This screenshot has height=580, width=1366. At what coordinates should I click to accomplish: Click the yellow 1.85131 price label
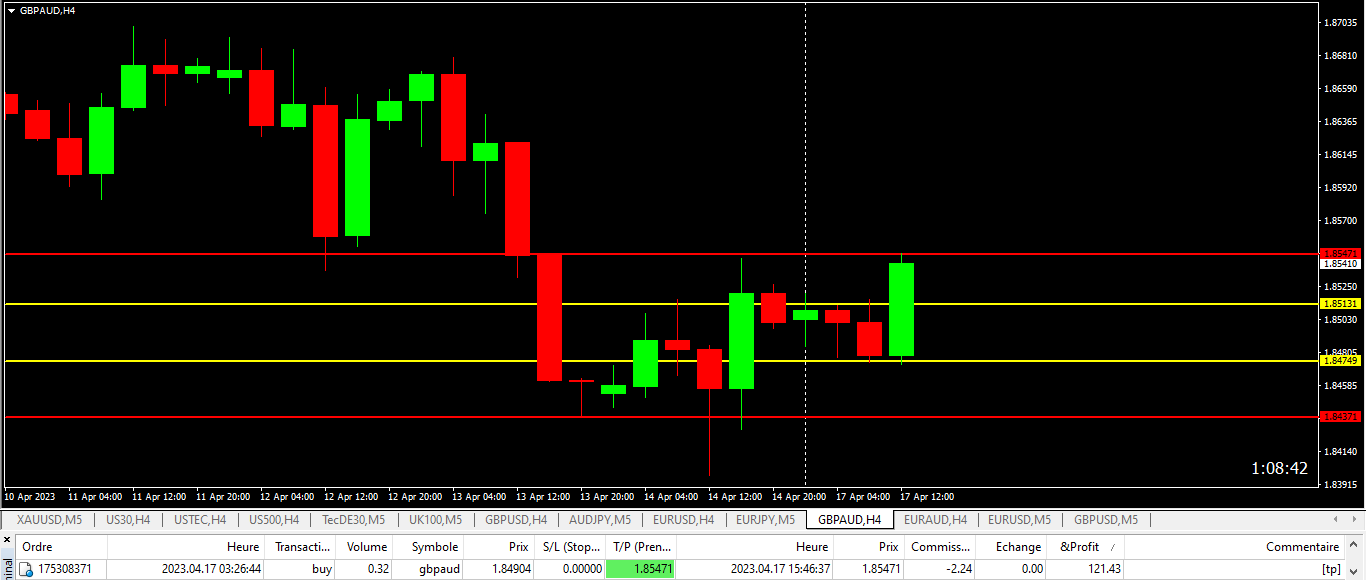[1340, 303]
